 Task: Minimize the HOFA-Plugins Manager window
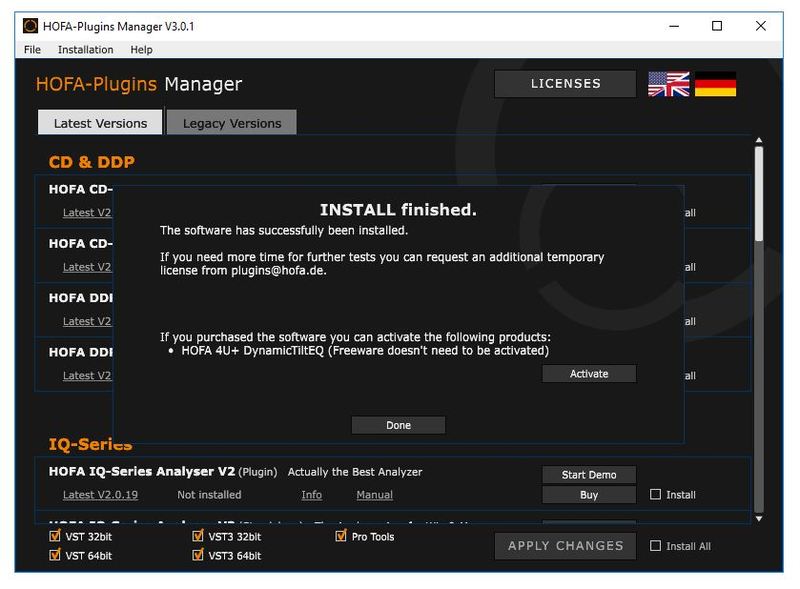tap(674, 26)
